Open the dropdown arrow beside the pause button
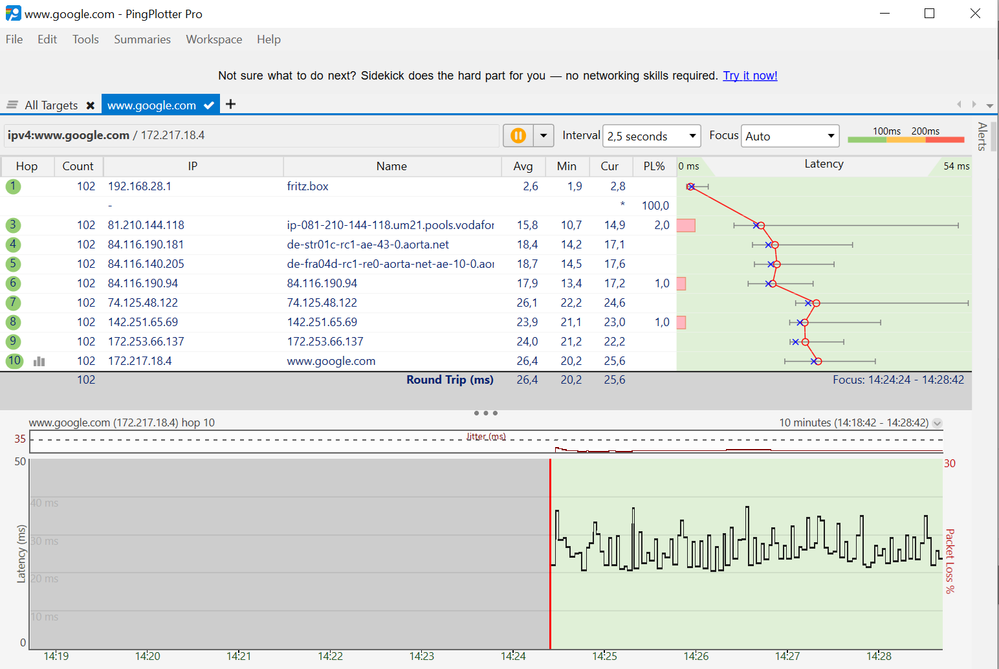Image resolution: width=999 pixels, height=669 pixels. 544,136
